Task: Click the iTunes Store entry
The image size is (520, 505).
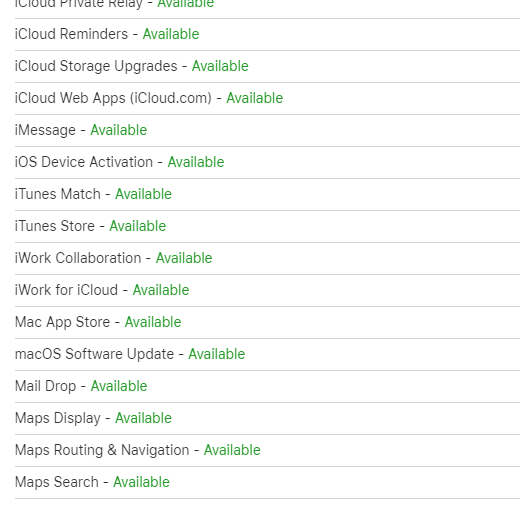Action: click(x=267, y=226)
